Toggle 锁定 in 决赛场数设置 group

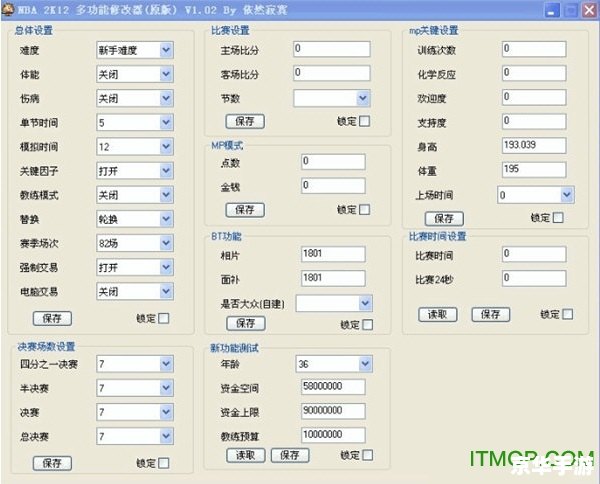(164, 463)
